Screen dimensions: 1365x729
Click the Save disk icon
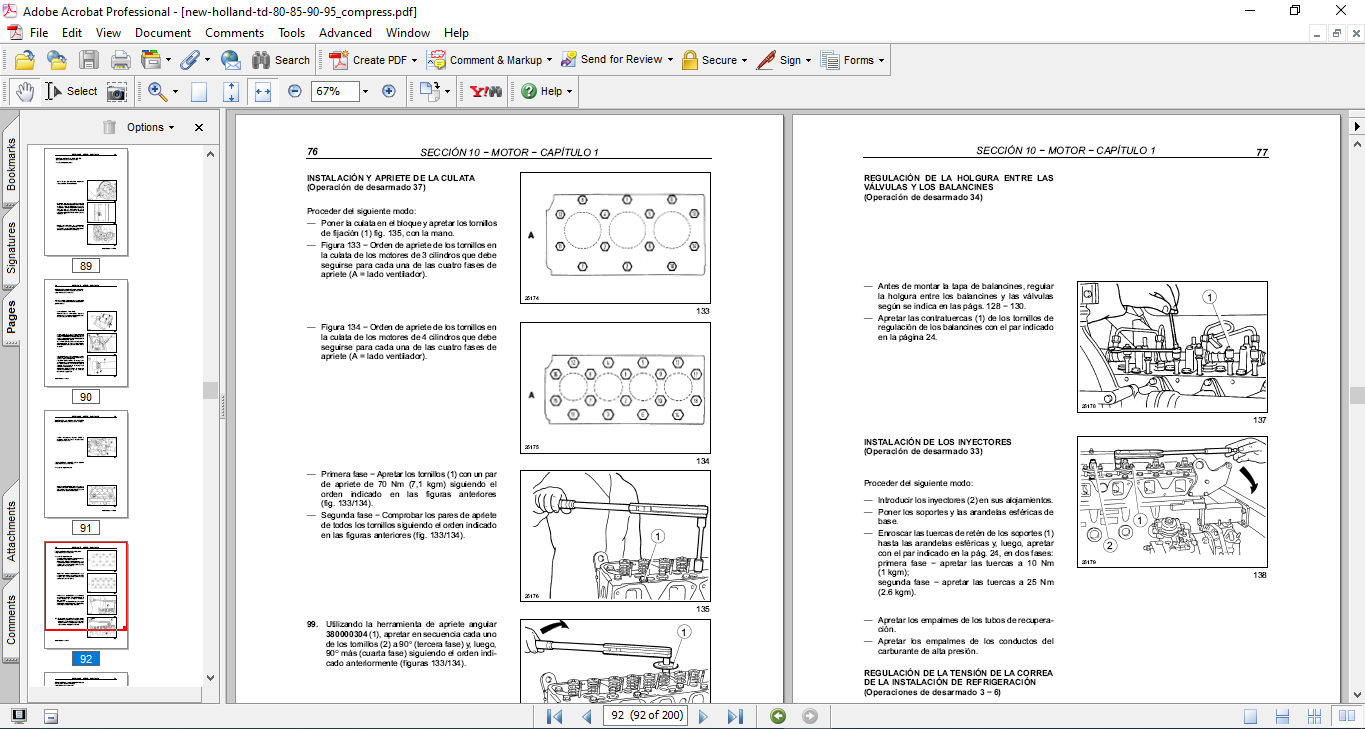tap(89, 60)
